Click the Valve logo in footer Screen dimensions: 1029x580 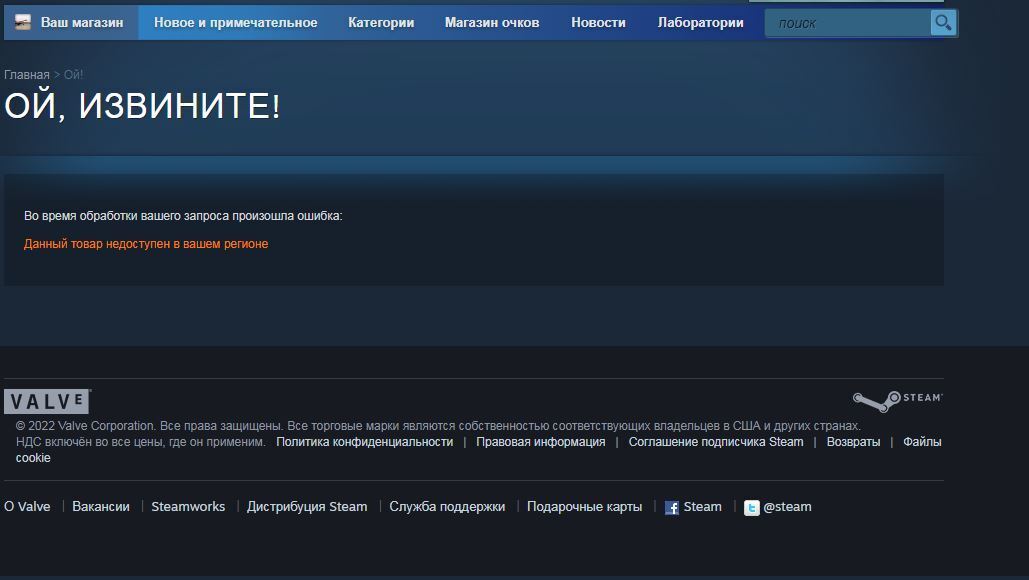[x=47, y=402]
